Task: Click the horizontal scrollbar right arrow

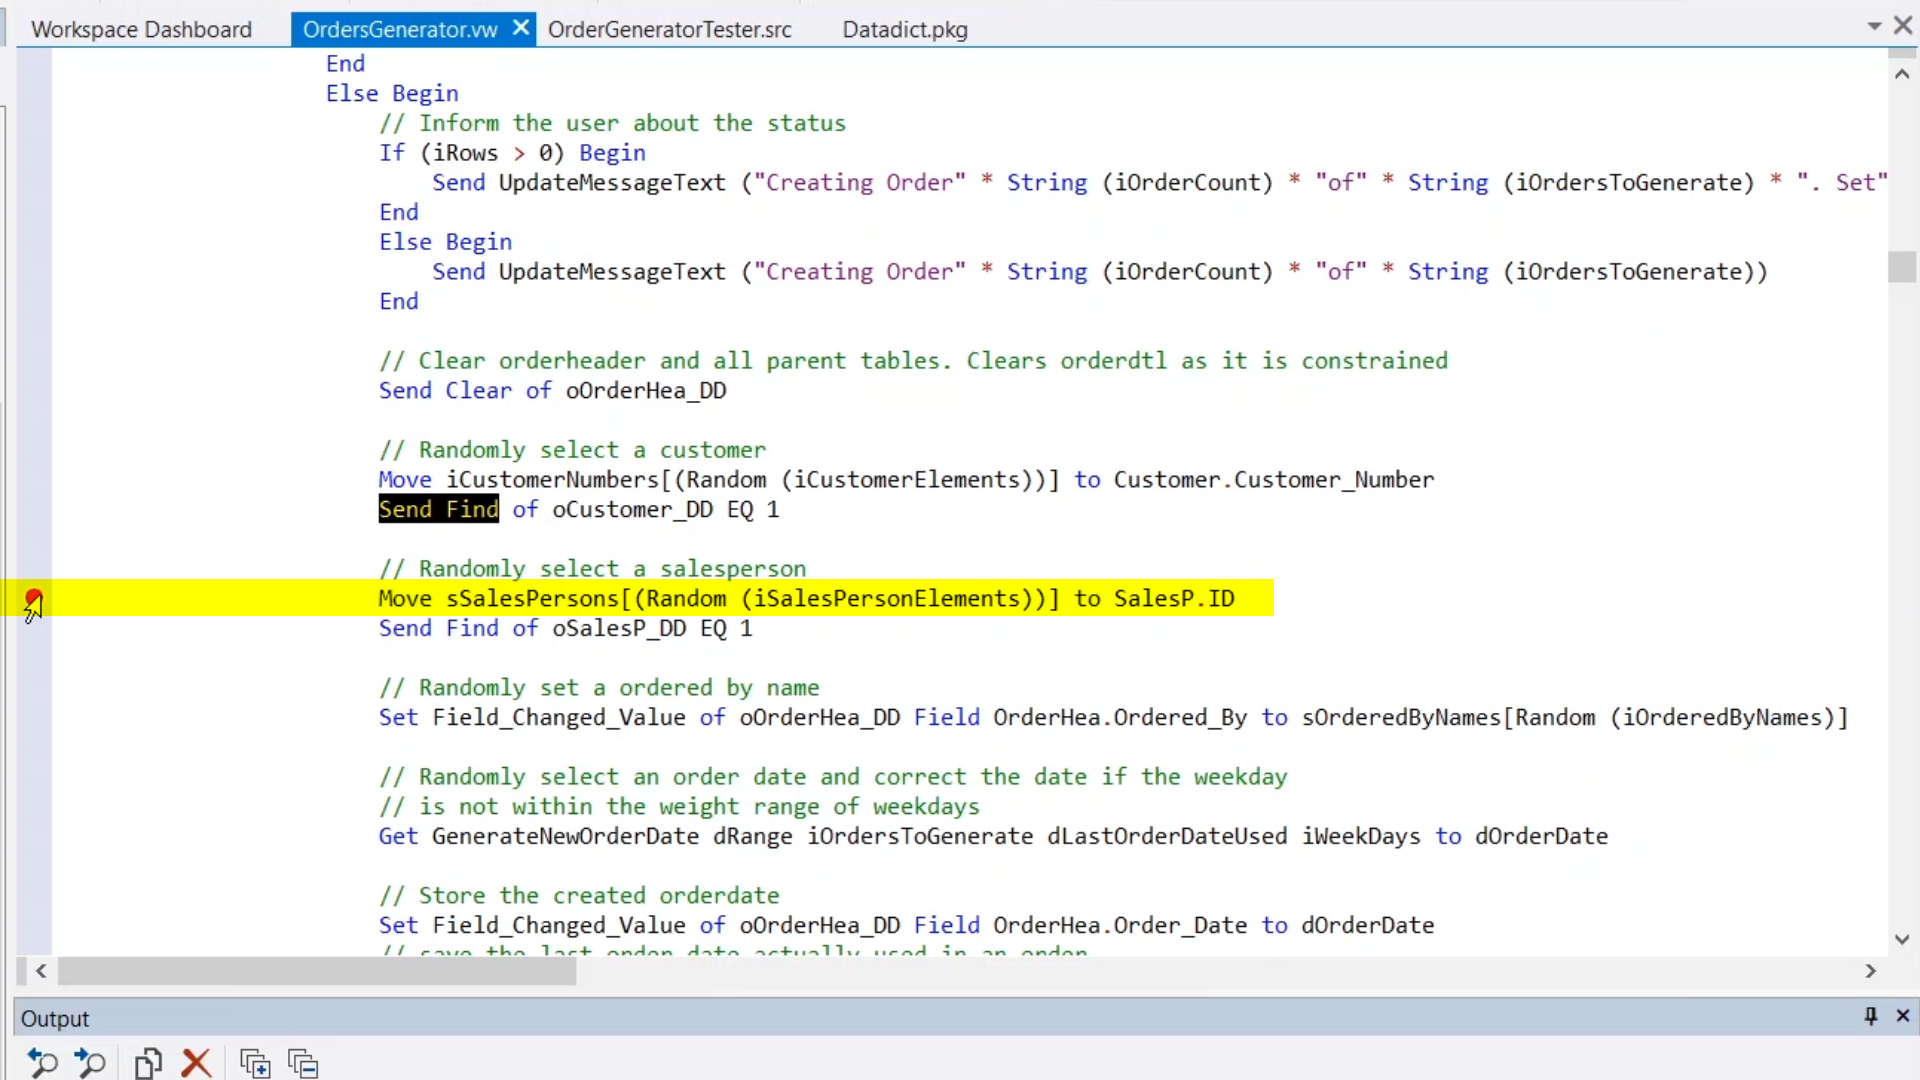Action: coord(1870,971)
